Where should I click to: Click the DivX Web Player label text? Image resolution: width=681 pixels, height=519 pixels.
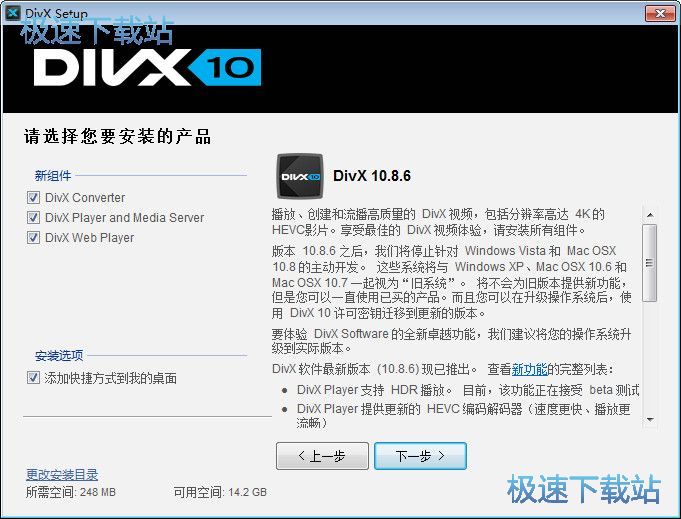[89, 238]
